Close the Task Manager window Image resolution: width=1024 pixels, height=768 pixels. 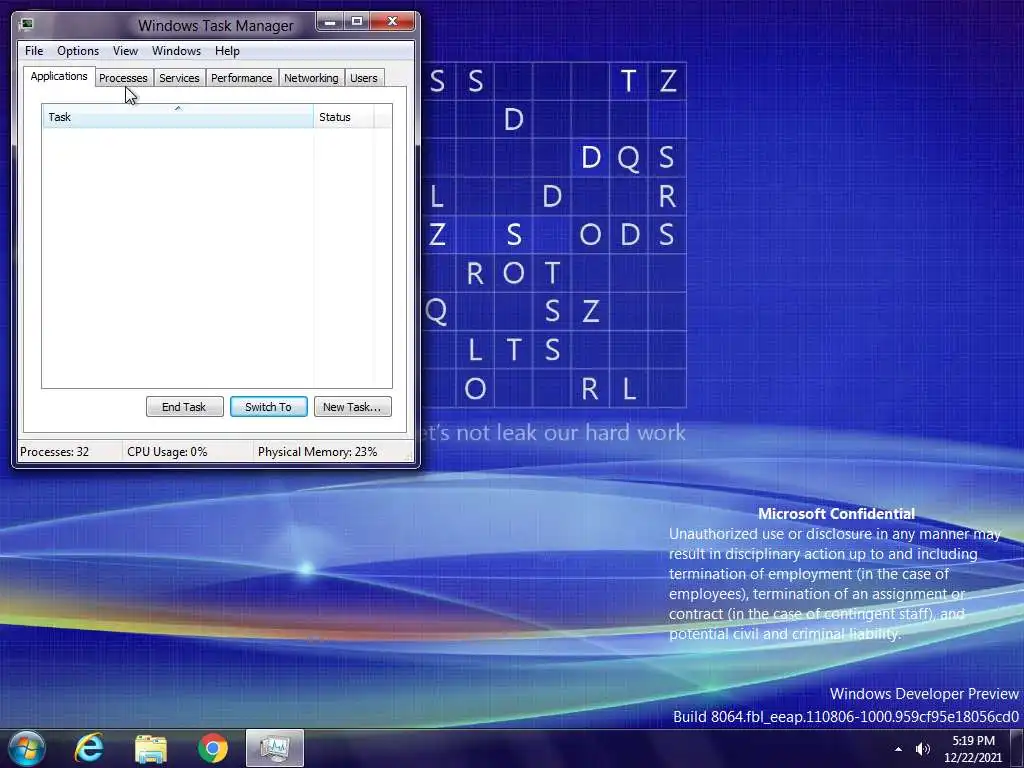click(392, 22)
